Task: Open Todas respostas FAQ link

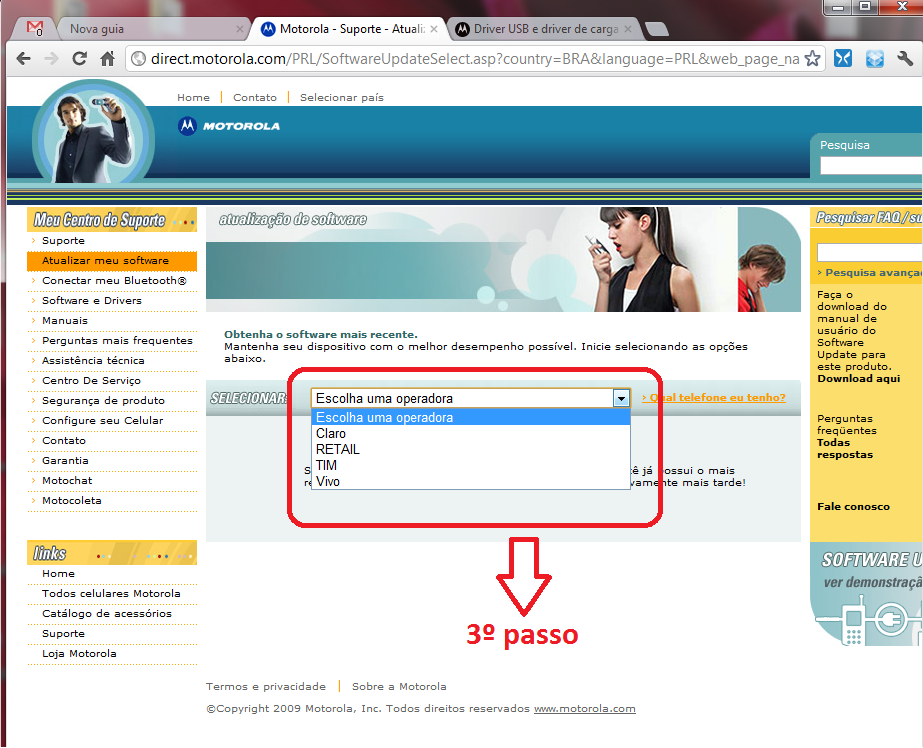Action: [x=845, y=448]
